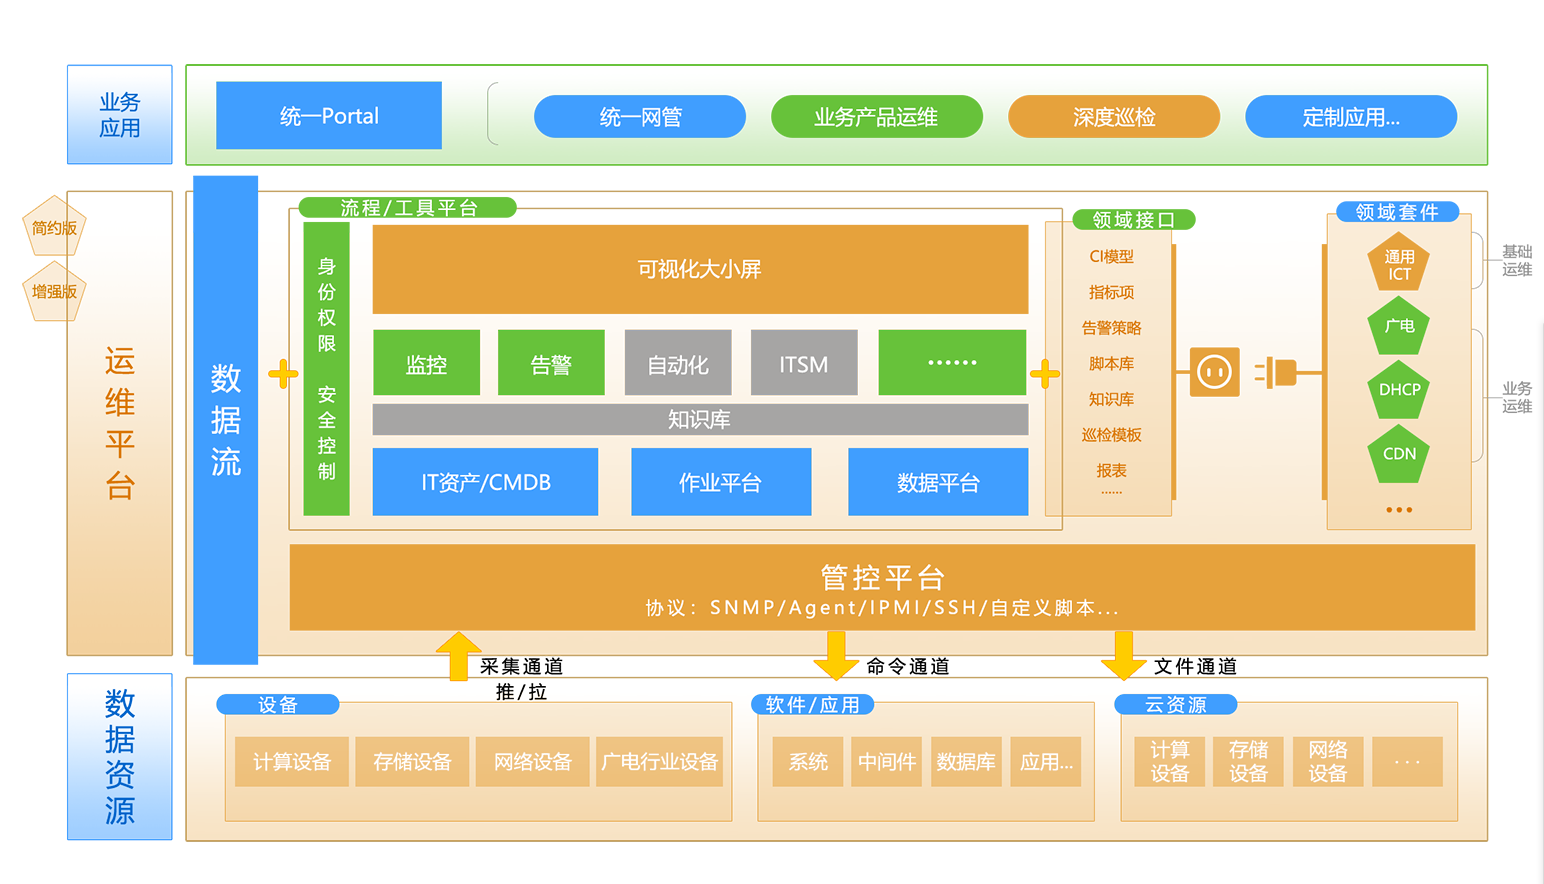Expand the ellipsis under 领域套件 suites
The image size is (1544, 884).
tap(1397, 508)
